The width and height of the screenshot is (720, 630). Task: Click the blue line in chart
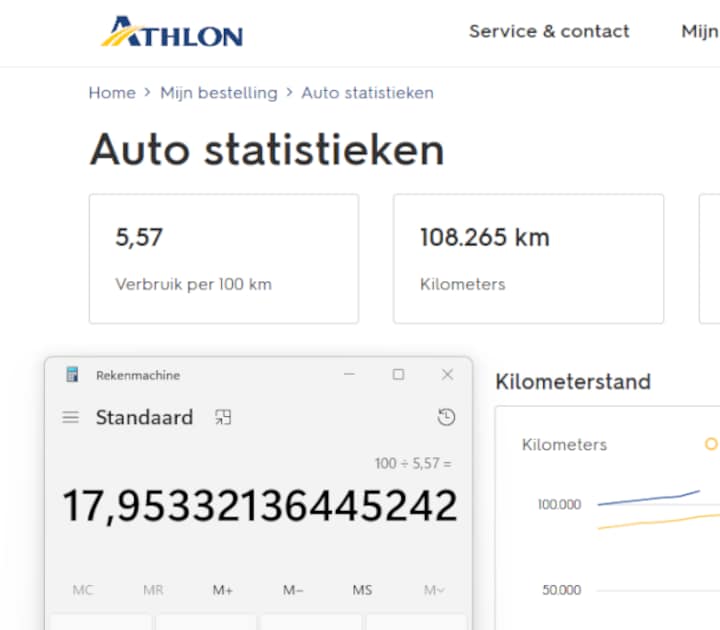648,499
